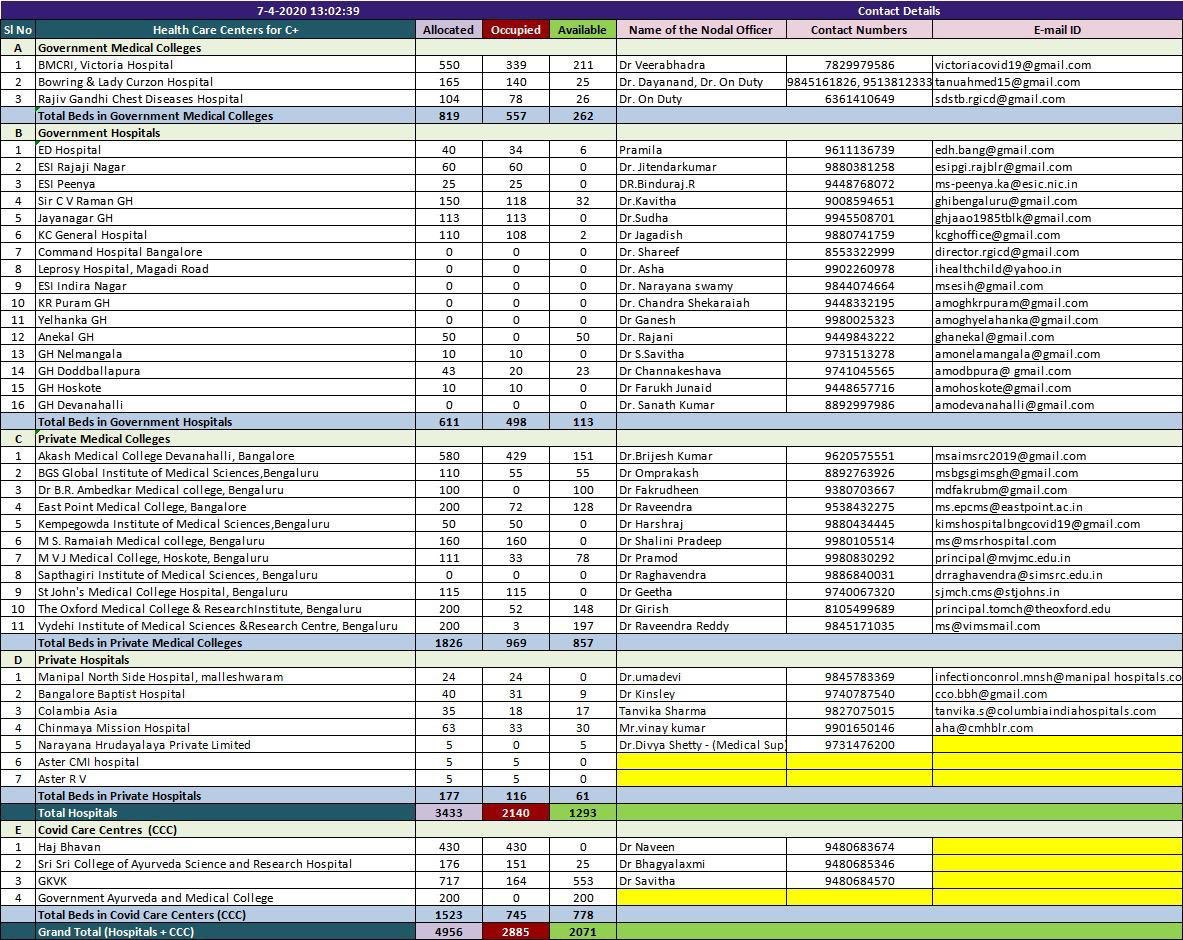1183x940 pixels.
Task: Select the 'GKVK' cell
Action: (x=226, y=880)
